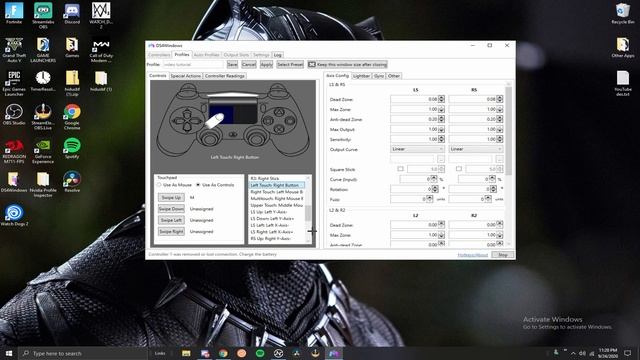Open Output Slots tab
This screenshot has width=640, height=360.
click(x=236, y=55)
